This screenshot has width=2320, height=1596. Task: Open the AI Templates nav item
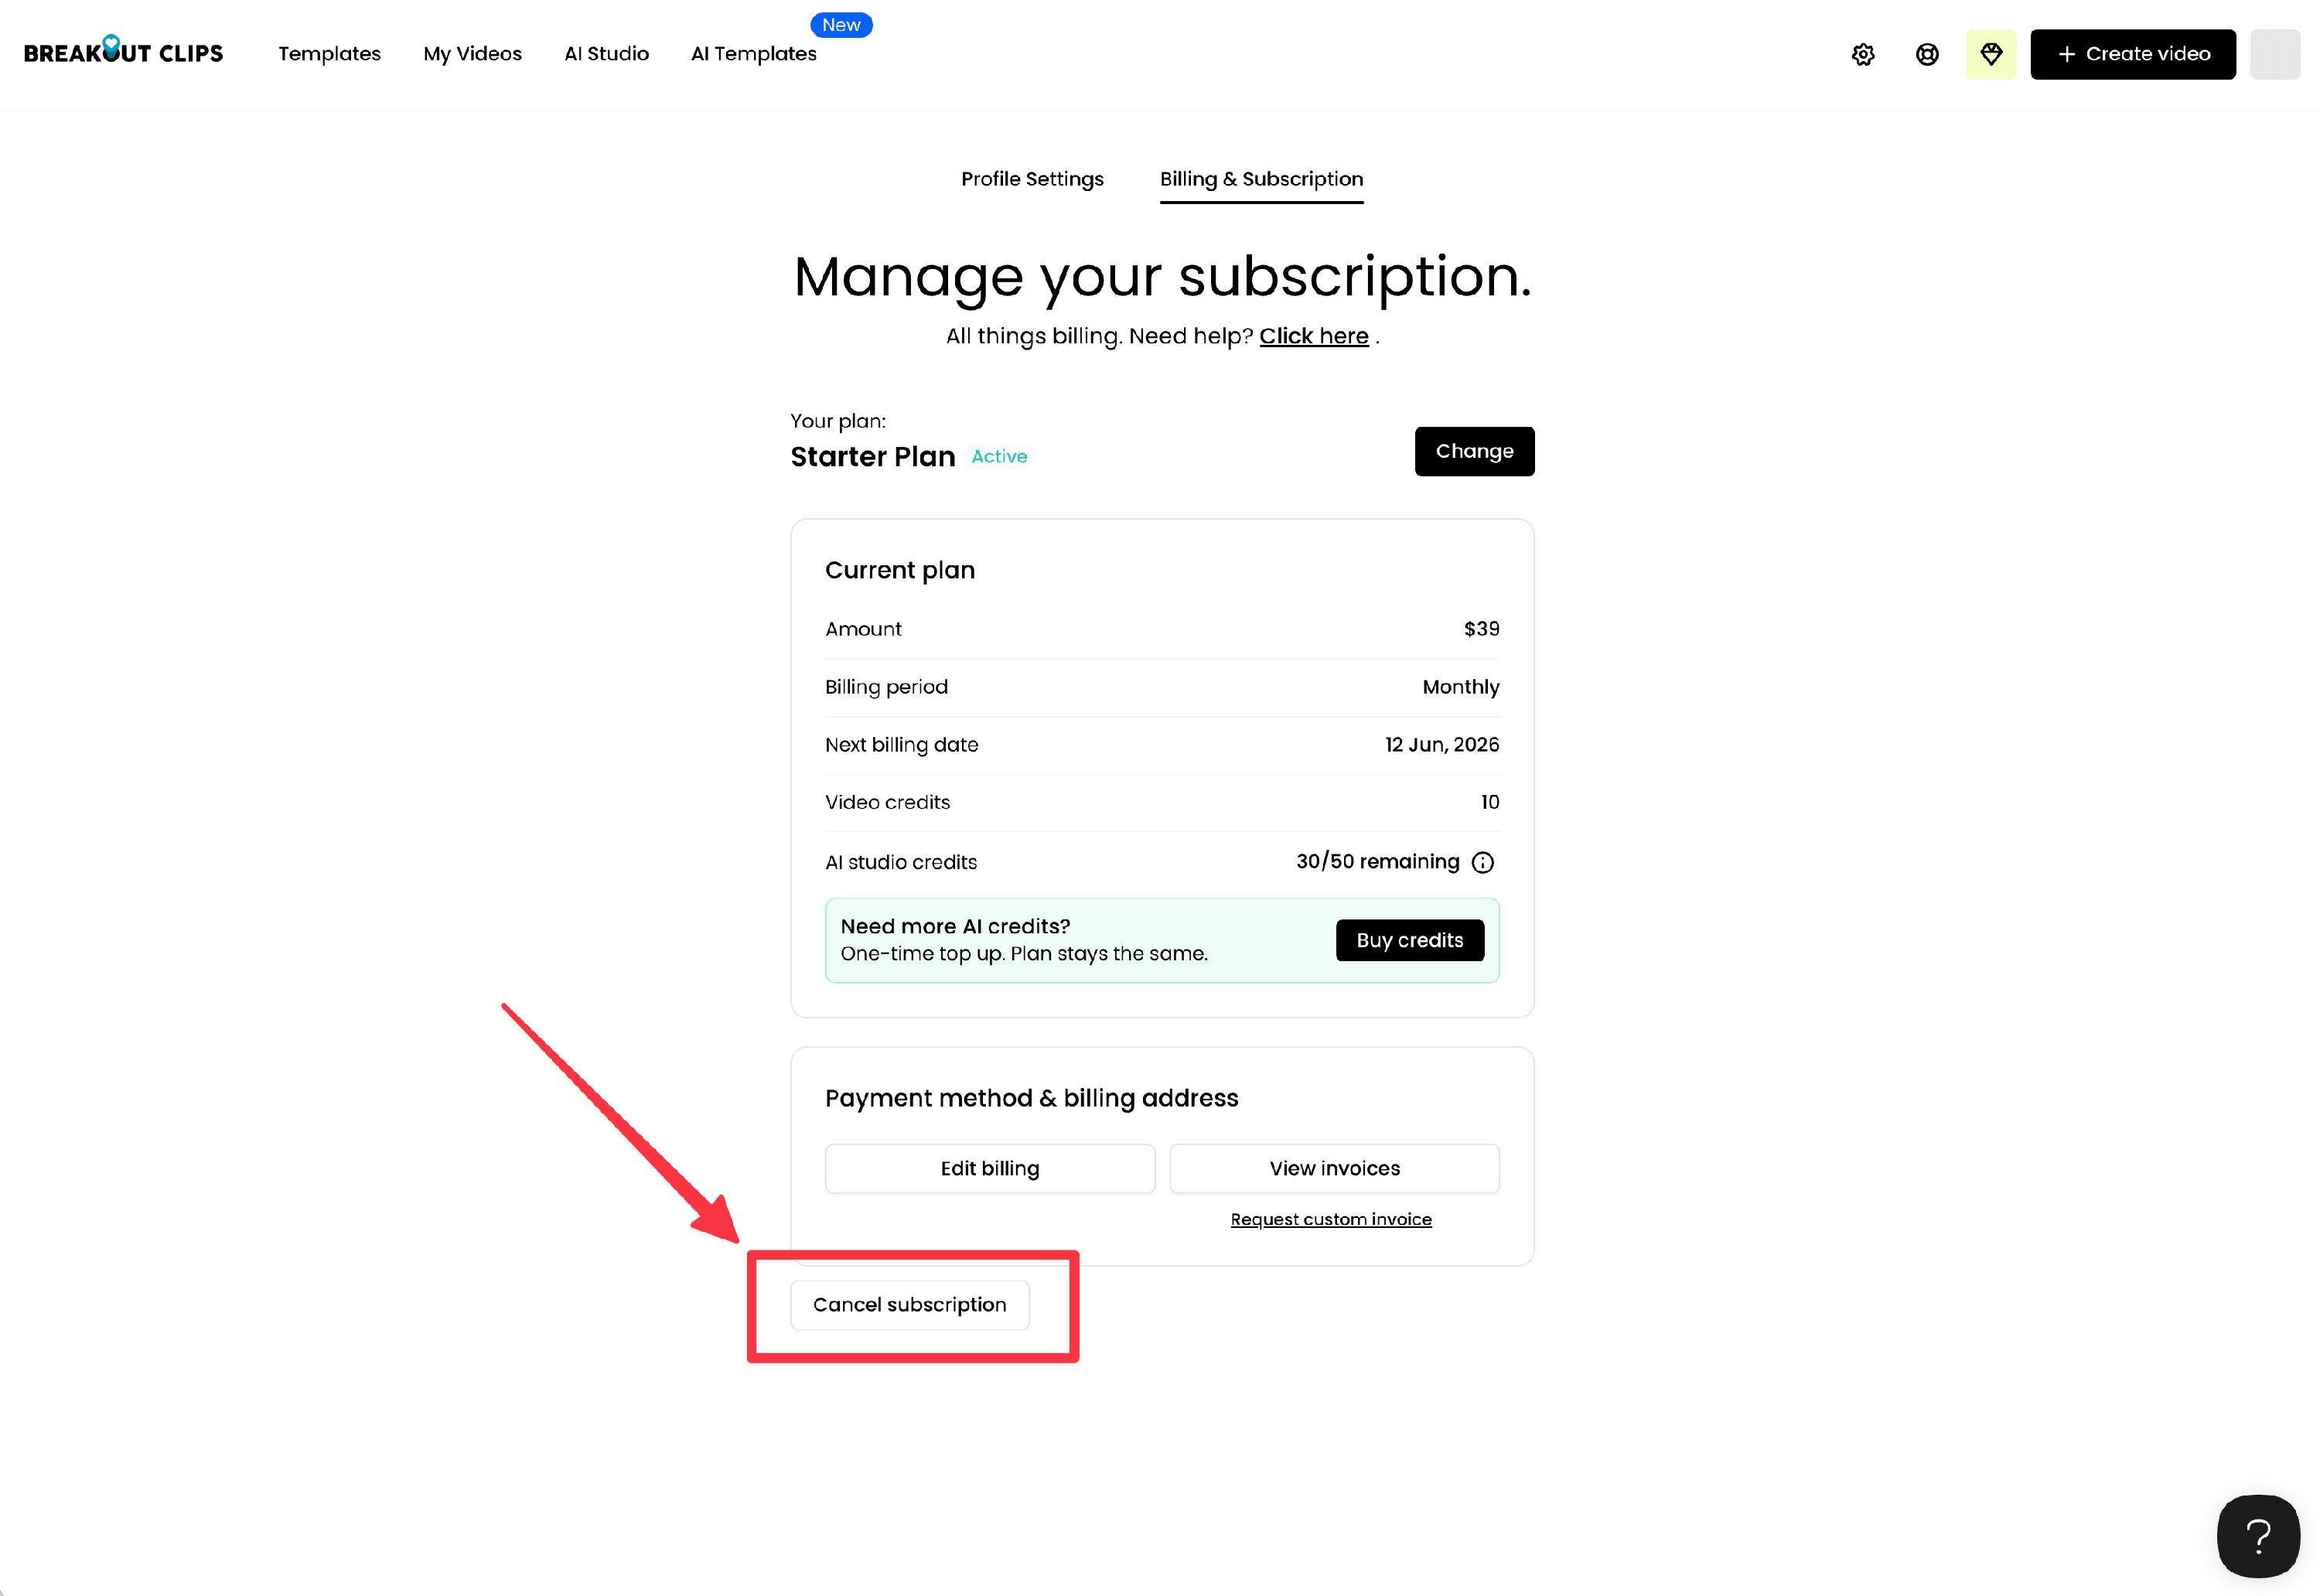(x=753, y=54)
